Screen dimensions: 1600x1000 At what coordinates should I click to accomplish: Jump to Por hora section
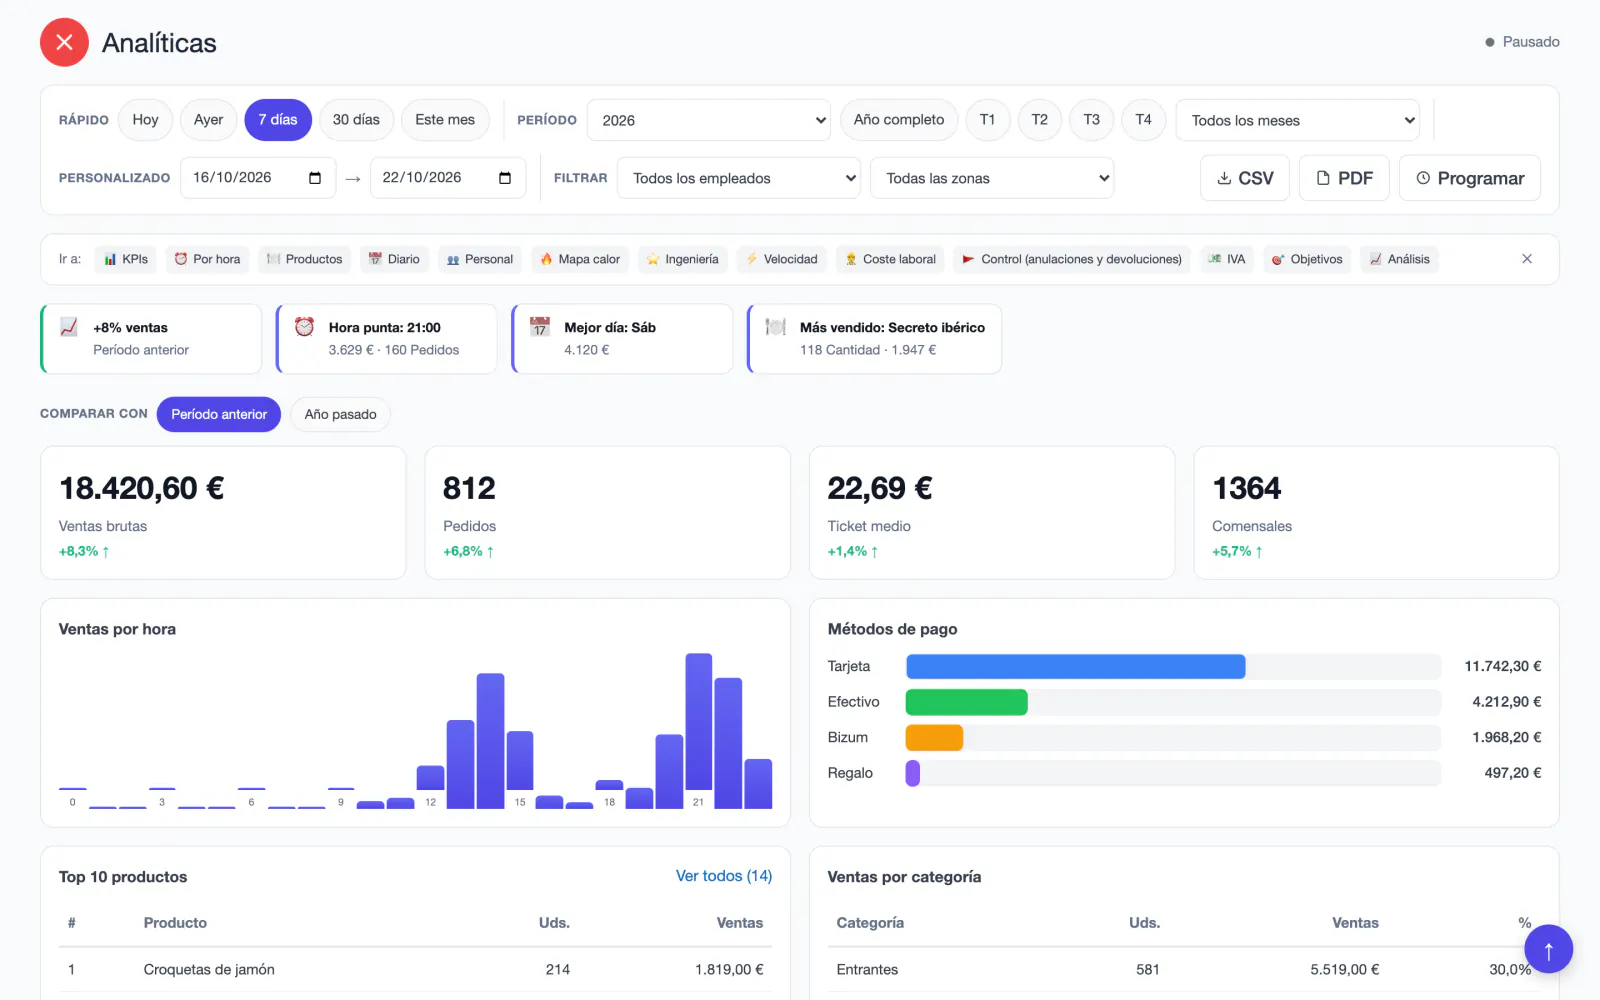(207, 259)
